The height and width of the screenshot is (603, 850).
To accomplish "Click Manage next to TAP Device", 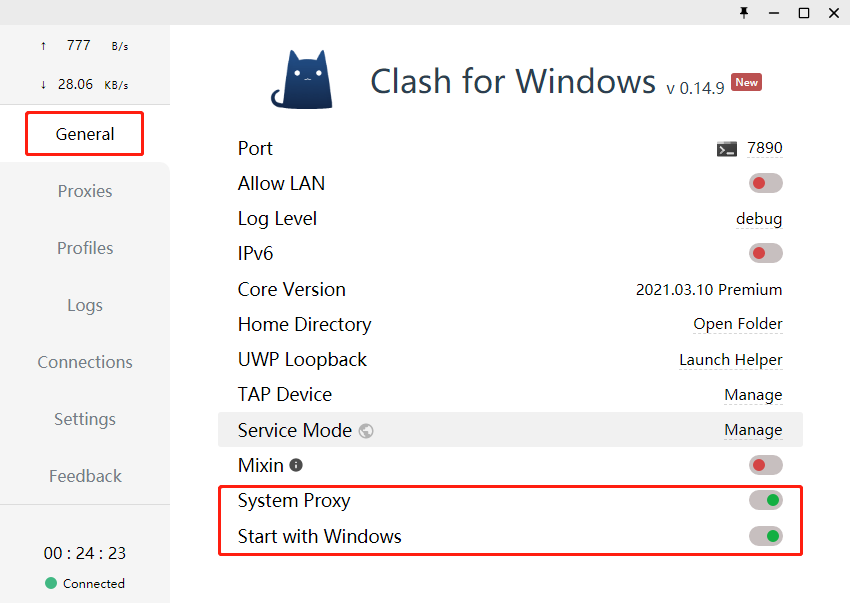I will click(753, 395).
